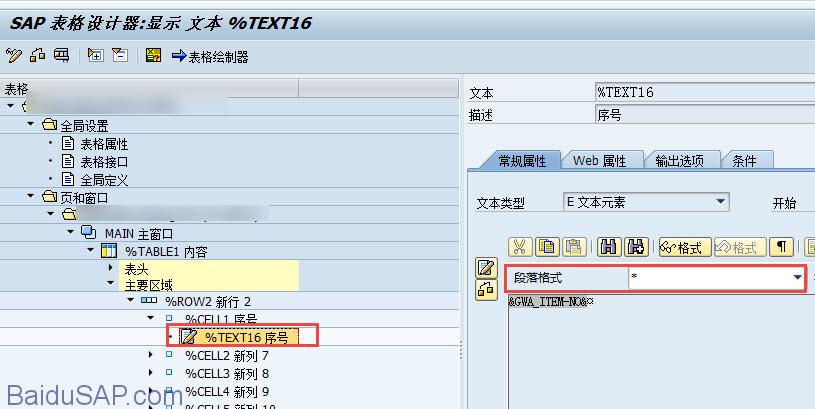Expand the %CELL3 新列 8 node
This screenshot has width=815, height=409.
click(x=151, y=373)
